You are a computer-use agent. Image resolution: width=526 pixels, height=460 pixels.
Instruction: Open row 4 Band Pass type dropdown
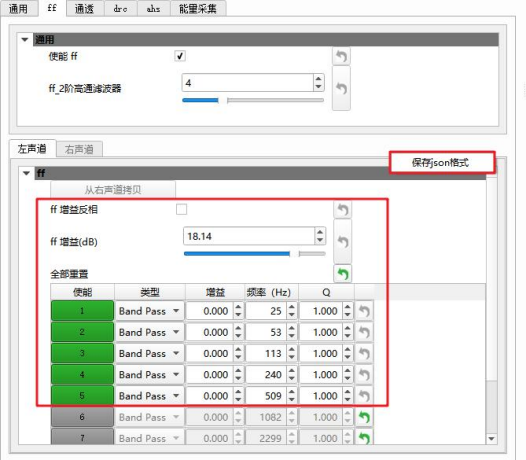(x=150, y=374)
